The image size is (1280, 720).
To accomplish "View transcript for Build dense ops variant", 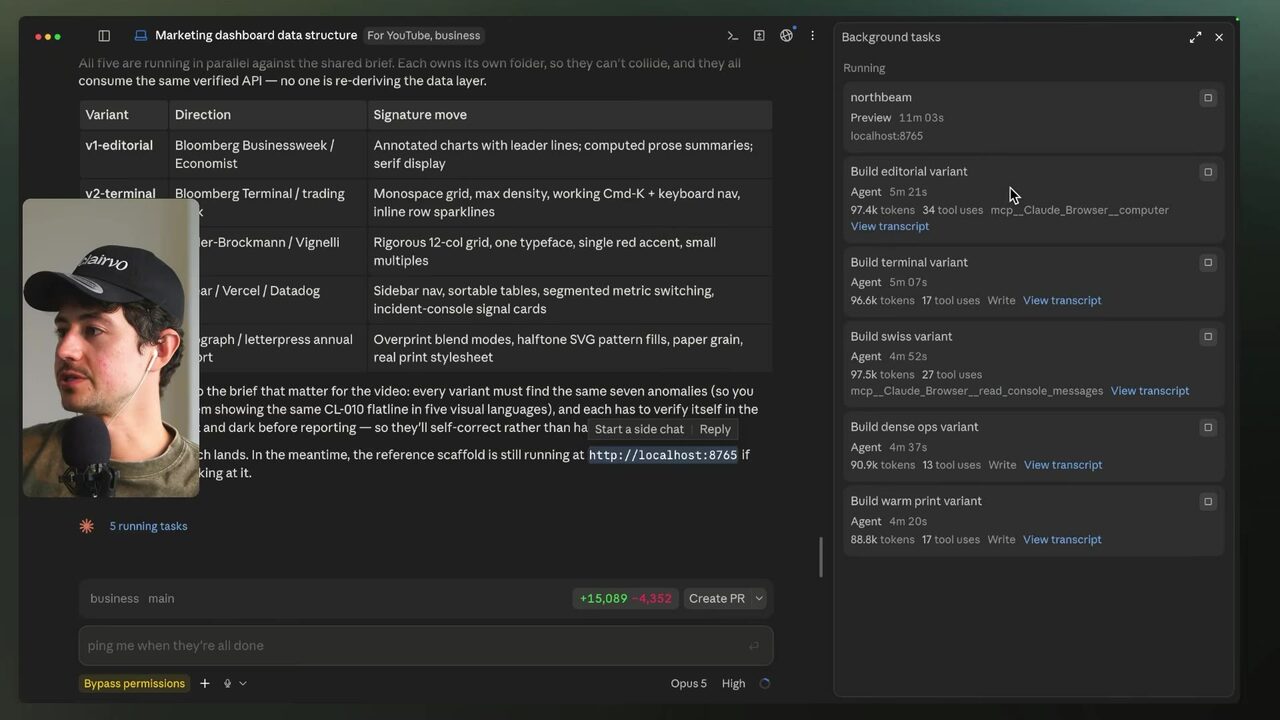I will [1063, 465].
